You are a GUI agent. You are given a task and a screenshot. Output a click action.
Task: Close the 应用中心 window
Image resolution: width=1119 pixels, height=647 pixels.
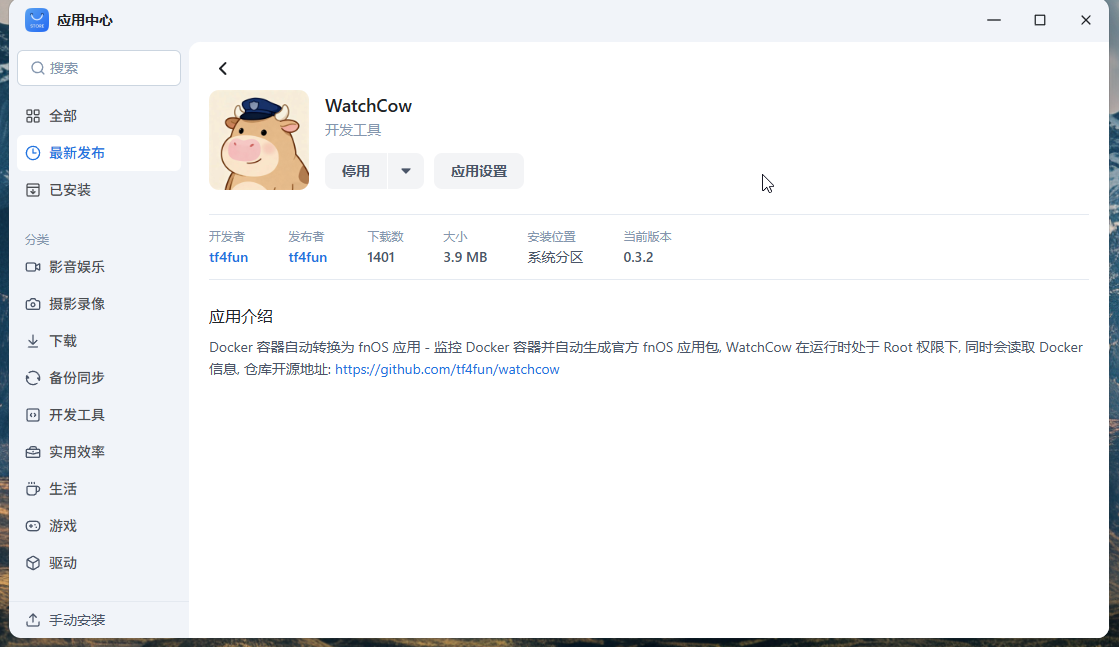pos(1085,20)
